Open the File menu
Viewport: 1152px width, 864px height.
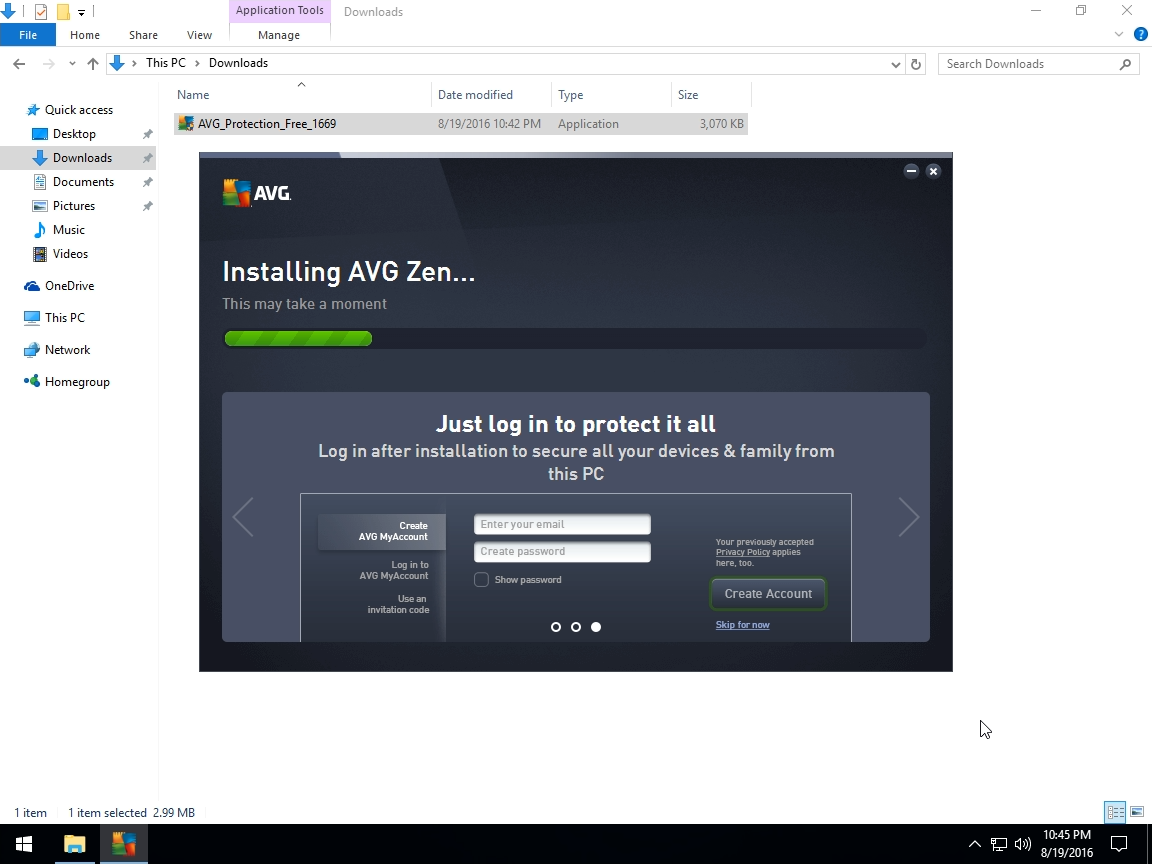coord(28,35)
